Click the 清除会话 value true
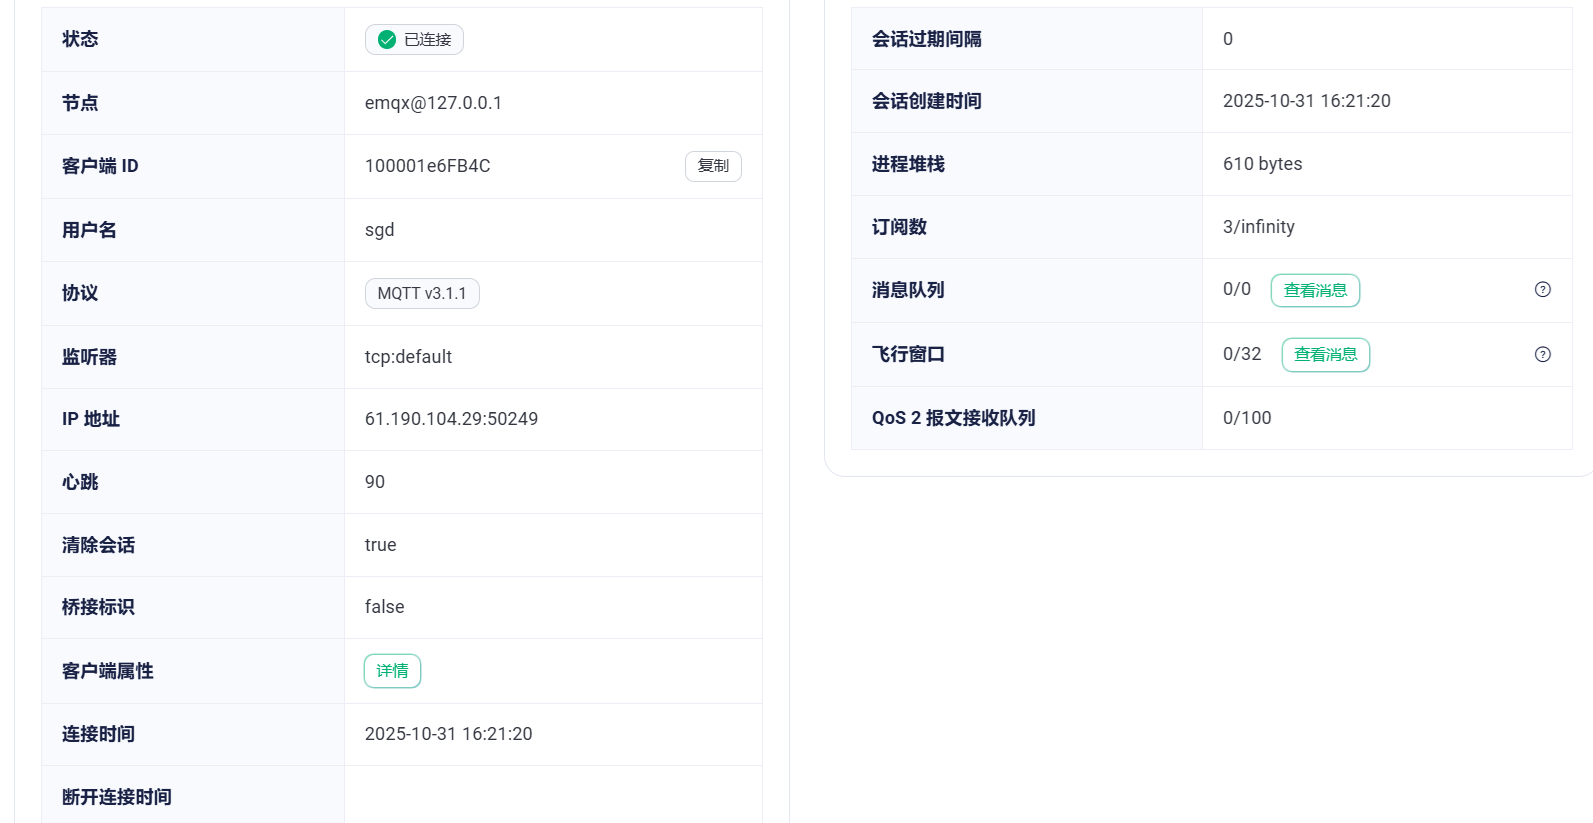The image size is (1593, 823). (380, 545)
